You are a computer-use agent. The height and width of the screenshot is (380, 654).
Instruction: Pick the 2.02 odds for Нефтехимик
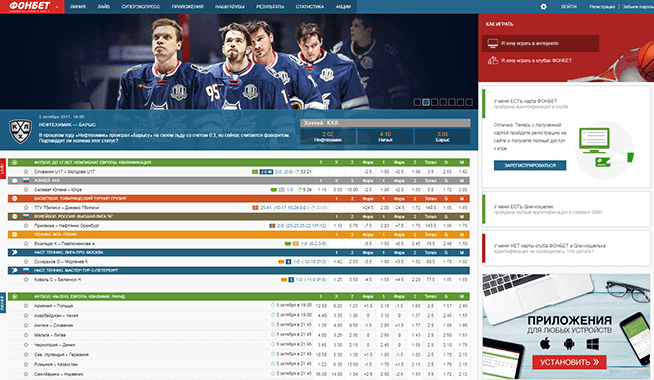(328, 137)
